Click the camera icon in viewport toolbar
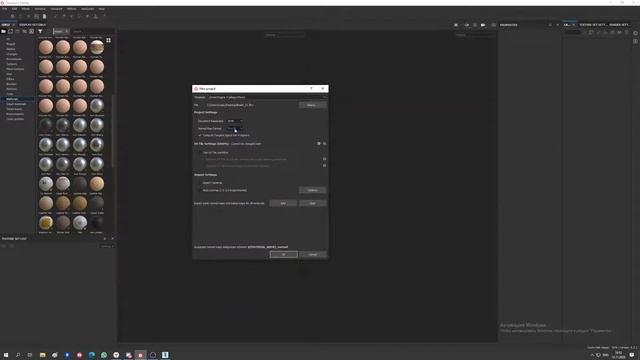 tap(483, 25)
